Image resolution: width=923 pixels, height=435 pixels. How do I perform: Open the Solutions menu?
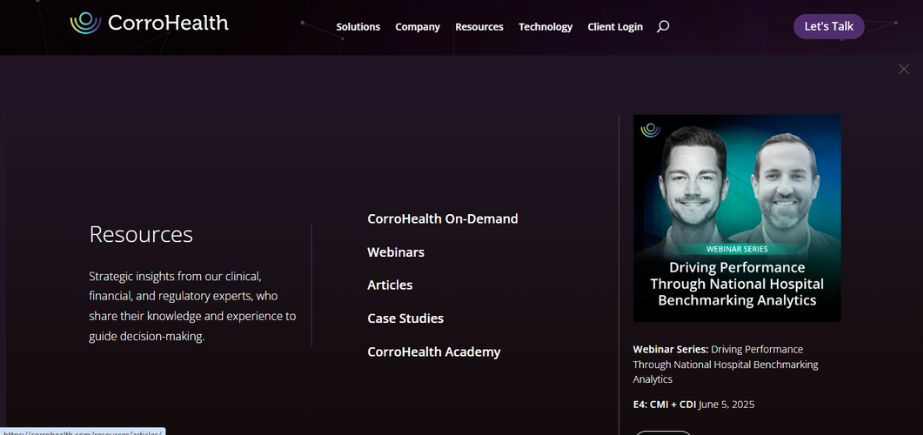(358, 27)
